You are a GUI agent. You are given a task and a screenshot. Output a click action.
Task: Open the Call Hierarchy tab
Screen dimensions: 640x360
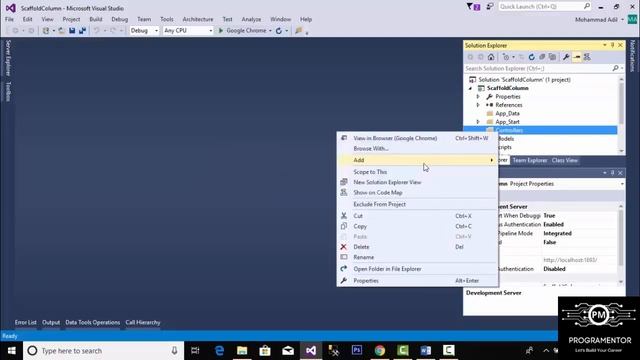[x=143, y=322]
